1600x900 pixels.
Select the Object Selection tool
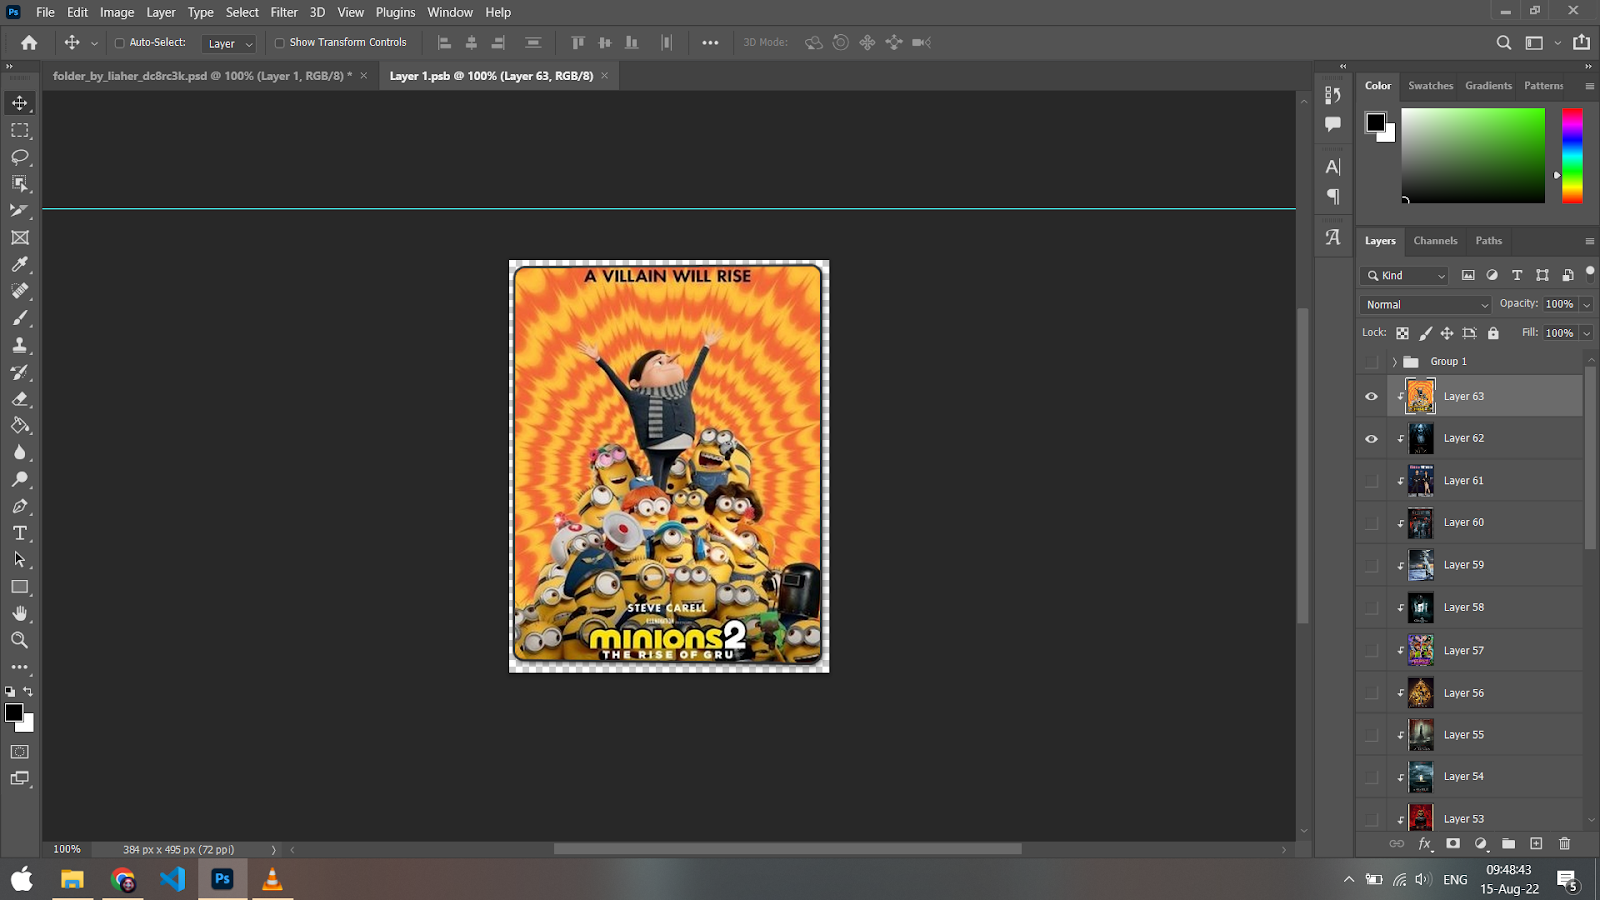click(20, 184)
